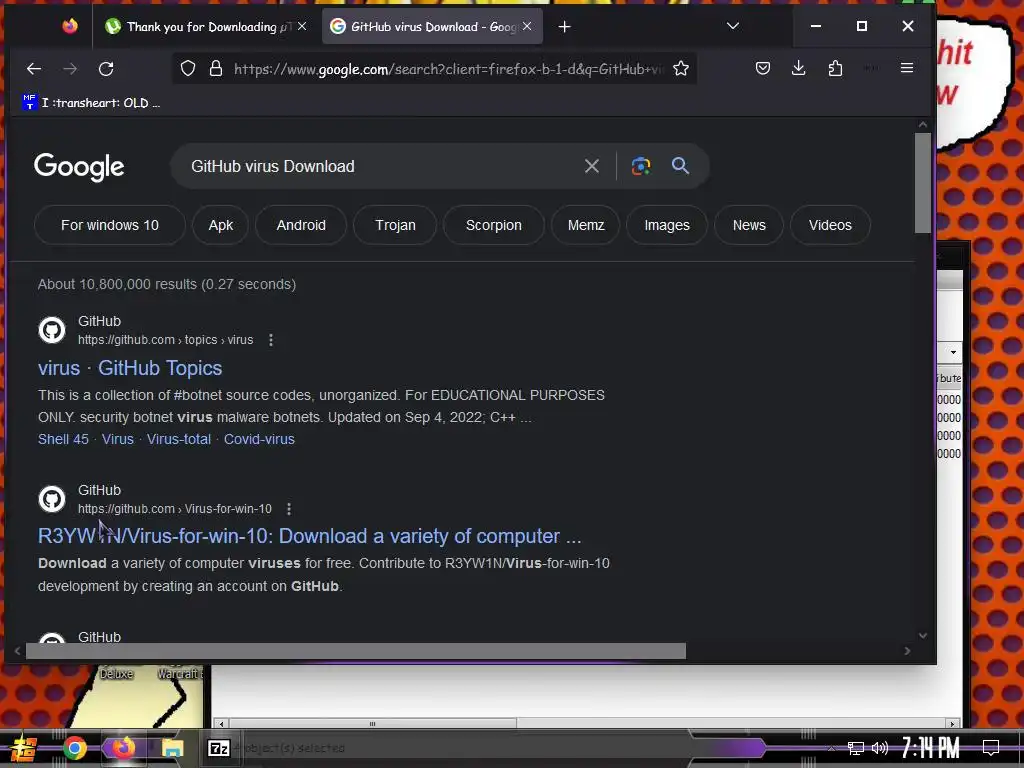The image size is (1024, 768).
Task: Open Firefox downloads panel
Action: [799, 68]
